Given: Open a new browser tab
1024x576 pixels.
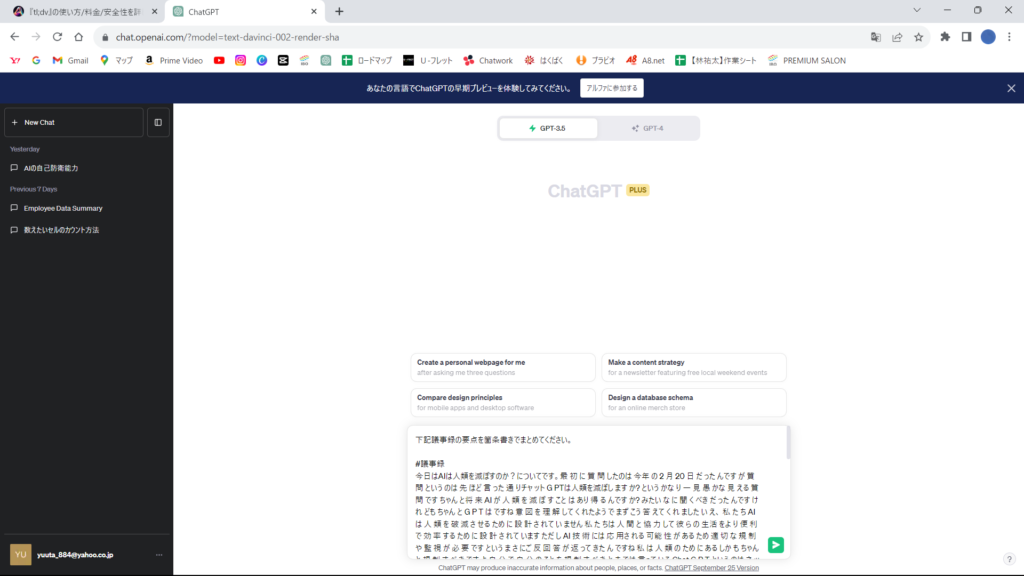Looking at the screenshot, I should click(x=339, y=12).
